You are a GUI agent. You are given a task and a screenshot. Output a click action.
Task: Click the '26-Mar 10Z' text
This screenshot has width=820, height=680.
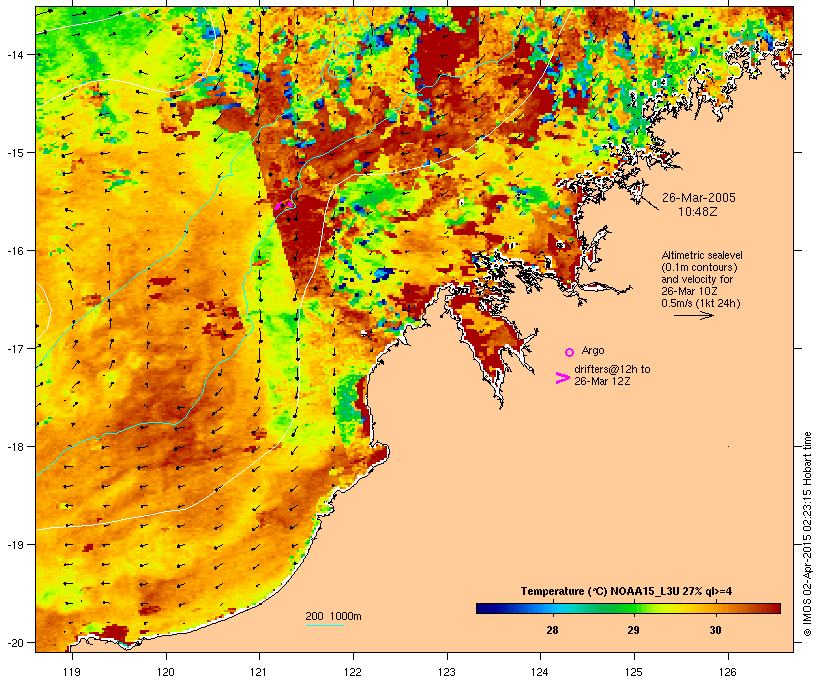click(x=689, y=291)
